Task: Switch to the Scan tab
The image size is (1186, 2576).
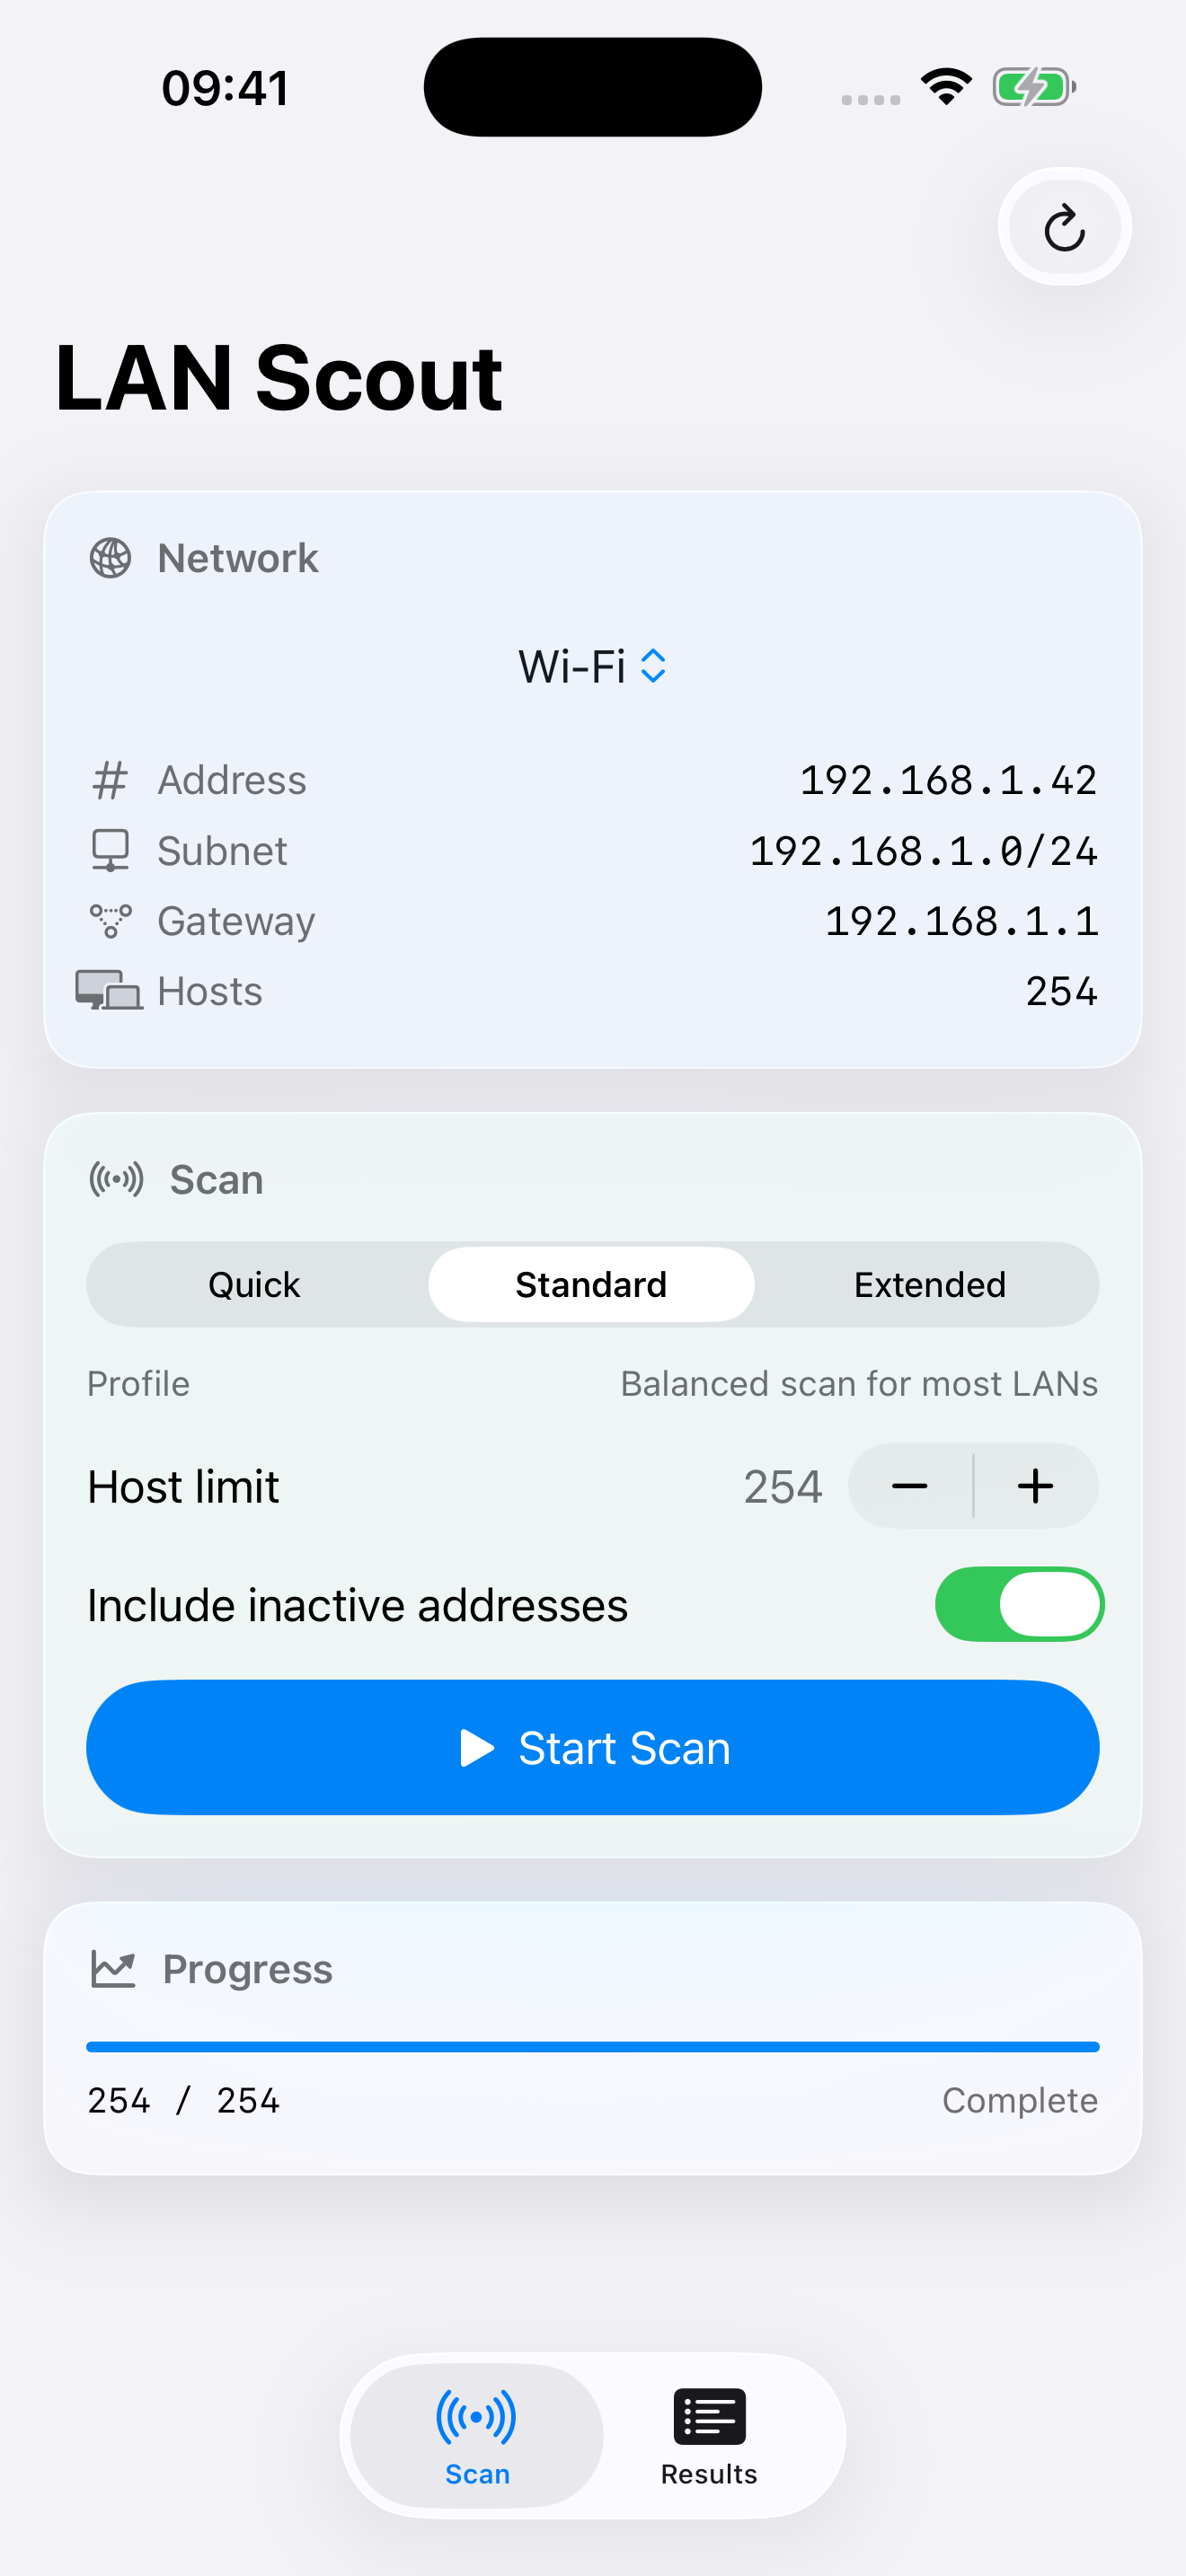Action: pos(477,2437)
